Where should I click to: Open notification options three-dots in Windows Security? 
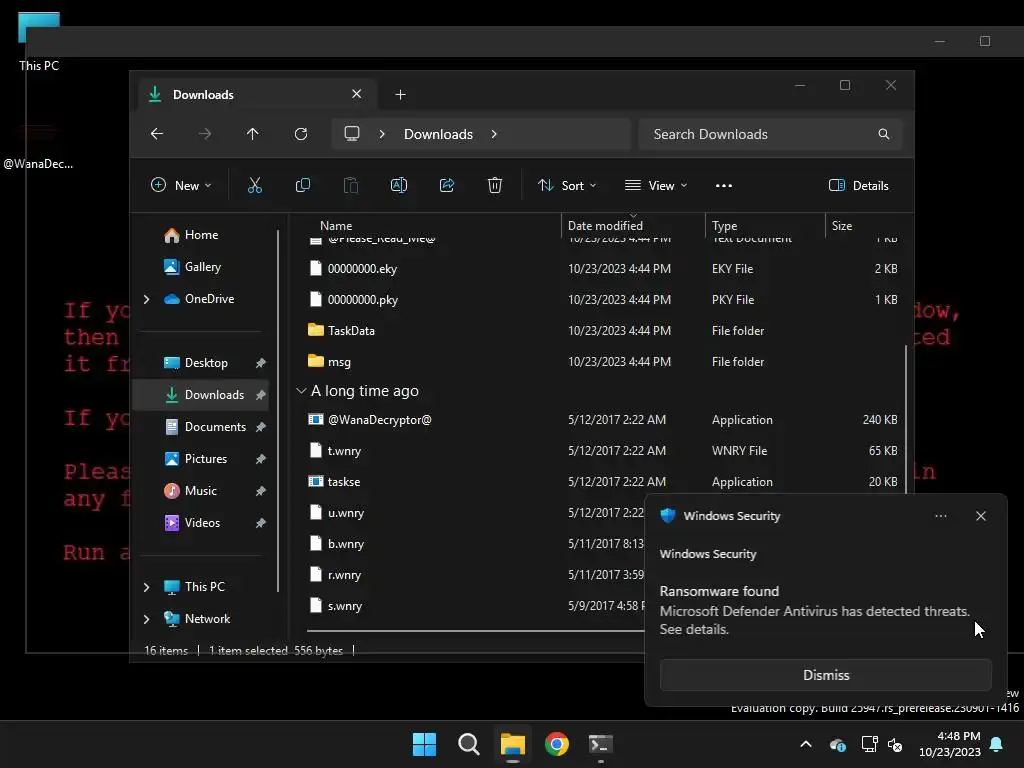click(941, 516)
